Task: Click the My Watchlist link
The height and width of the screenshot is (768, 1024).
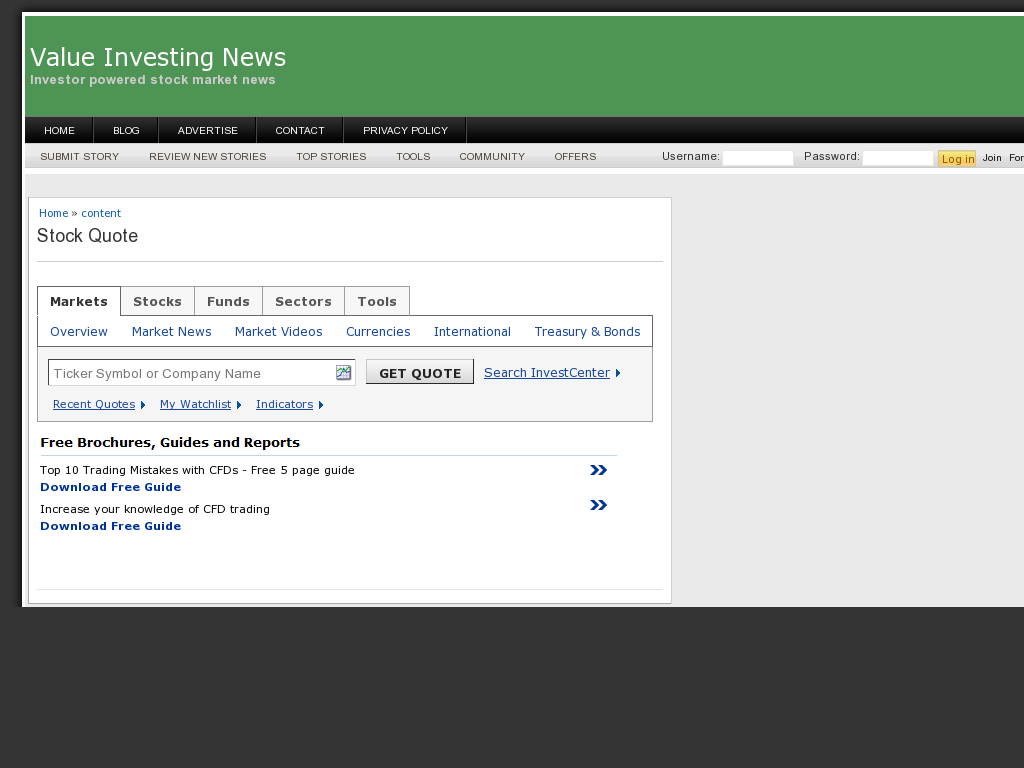Action: [x=195, y=404]
